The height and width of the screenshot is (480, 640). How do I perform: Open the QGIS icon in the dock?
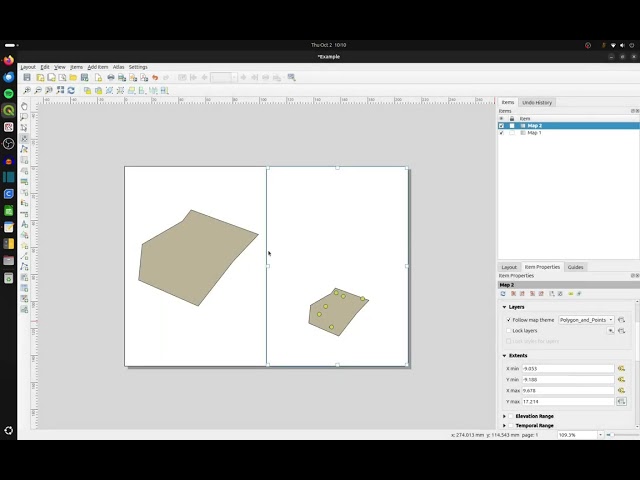pyautogui.click(x=9, y=110)
